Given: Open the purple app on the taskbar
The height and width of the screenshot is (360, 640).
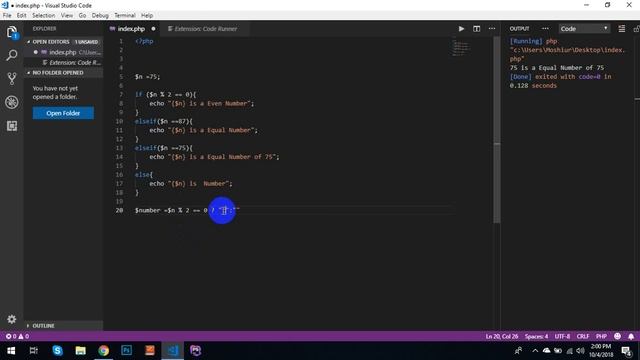Looking at the screenshot, I should [x=196, y=351].
